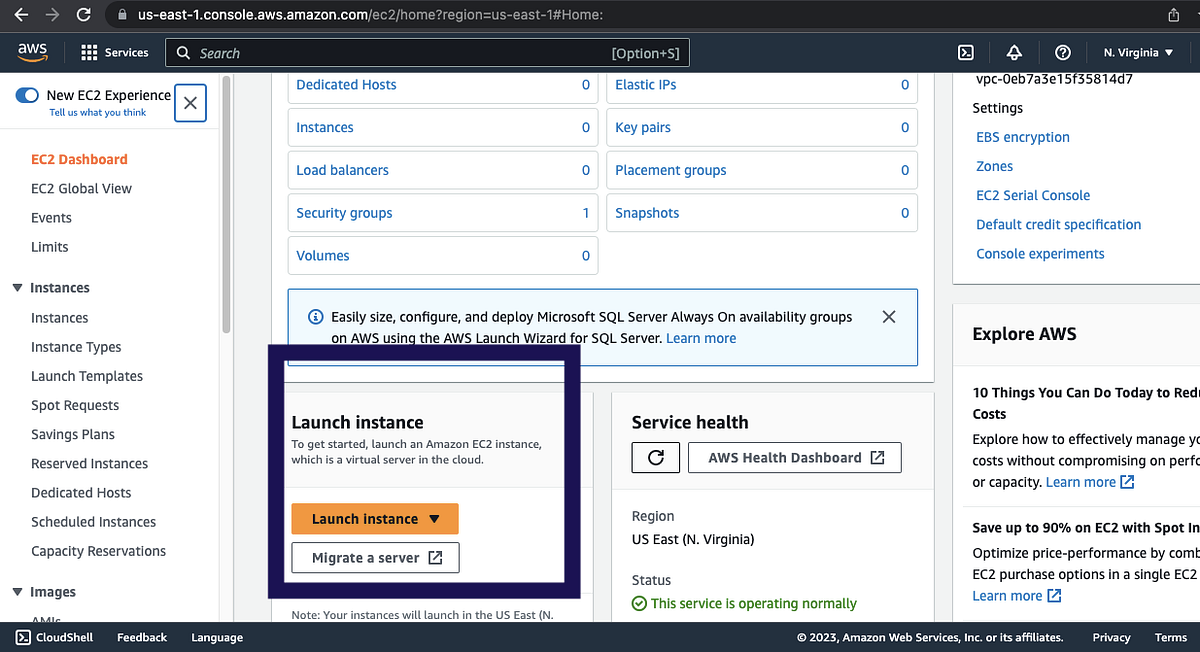Open help using the question mark icon

pos(1062,52)
